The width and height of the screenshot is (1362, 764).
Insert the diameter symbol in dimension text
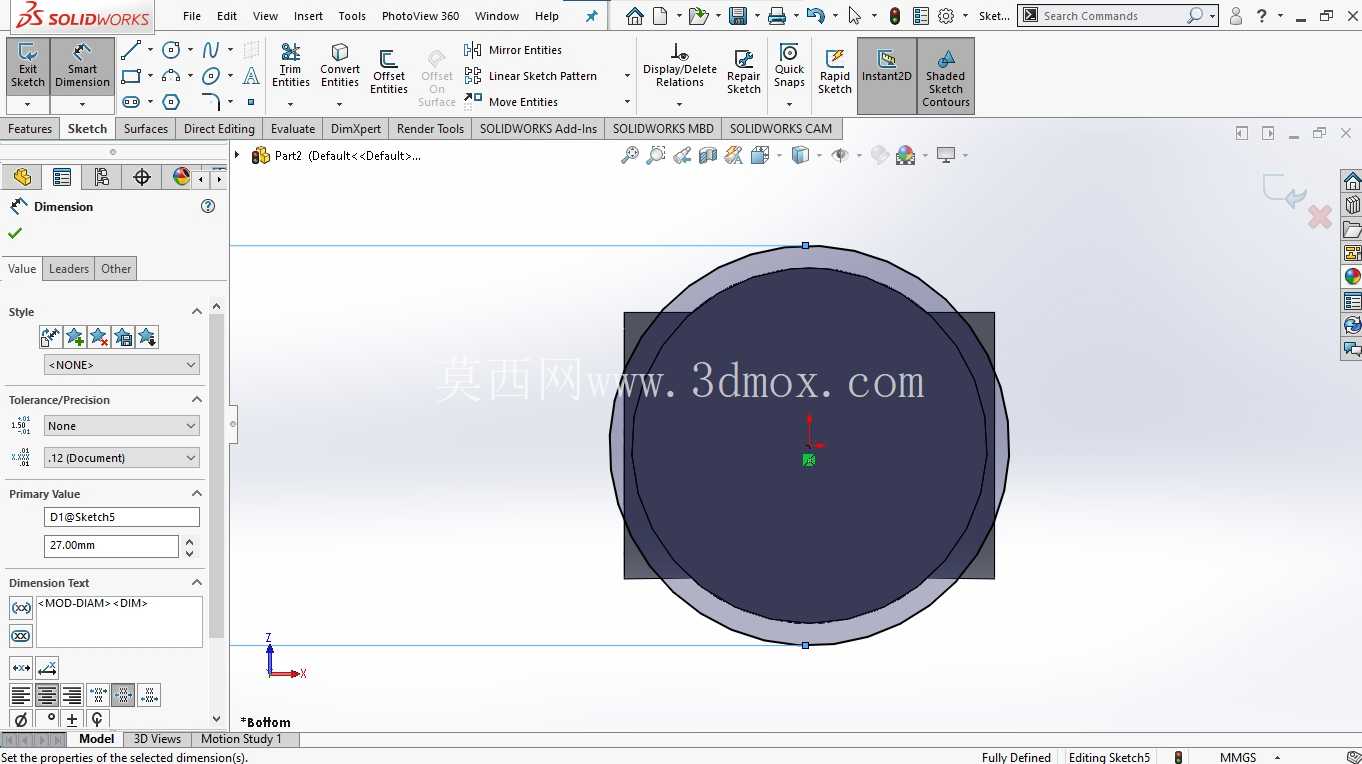tap(21, 719)
